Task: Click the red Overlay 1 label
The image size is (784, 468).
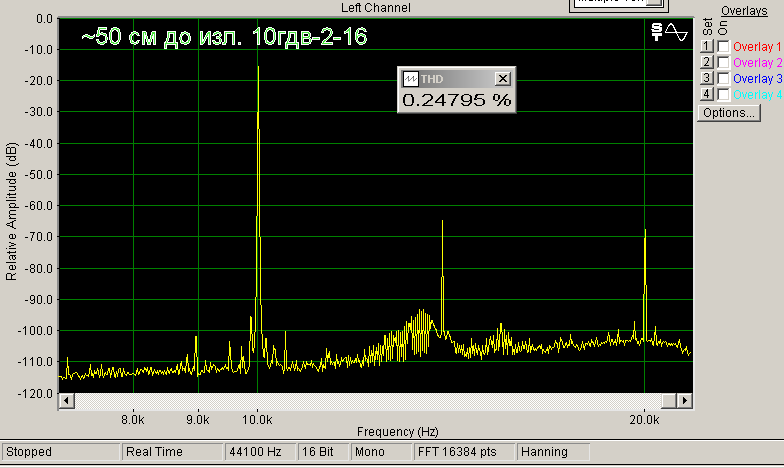Action: tap(757, 46)
